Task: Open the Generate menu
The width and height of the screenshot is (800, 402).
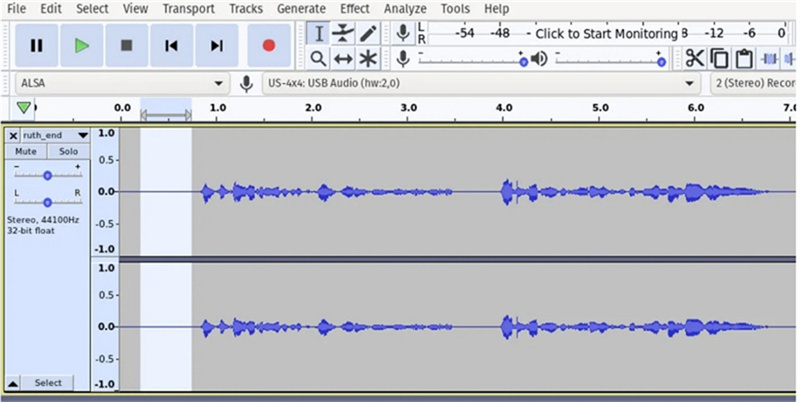Action: [300, 8]
